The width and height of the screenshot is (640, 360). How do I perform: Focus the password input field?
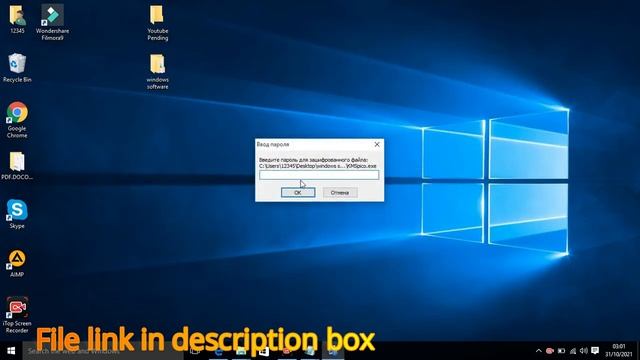(319, 175)
